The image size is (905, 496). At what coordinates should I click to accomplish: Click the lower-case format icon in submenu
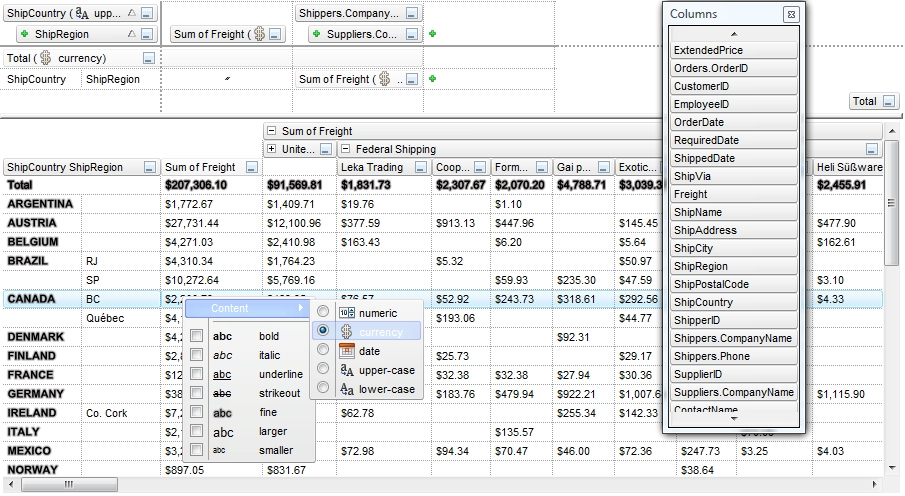coord(347,389)
